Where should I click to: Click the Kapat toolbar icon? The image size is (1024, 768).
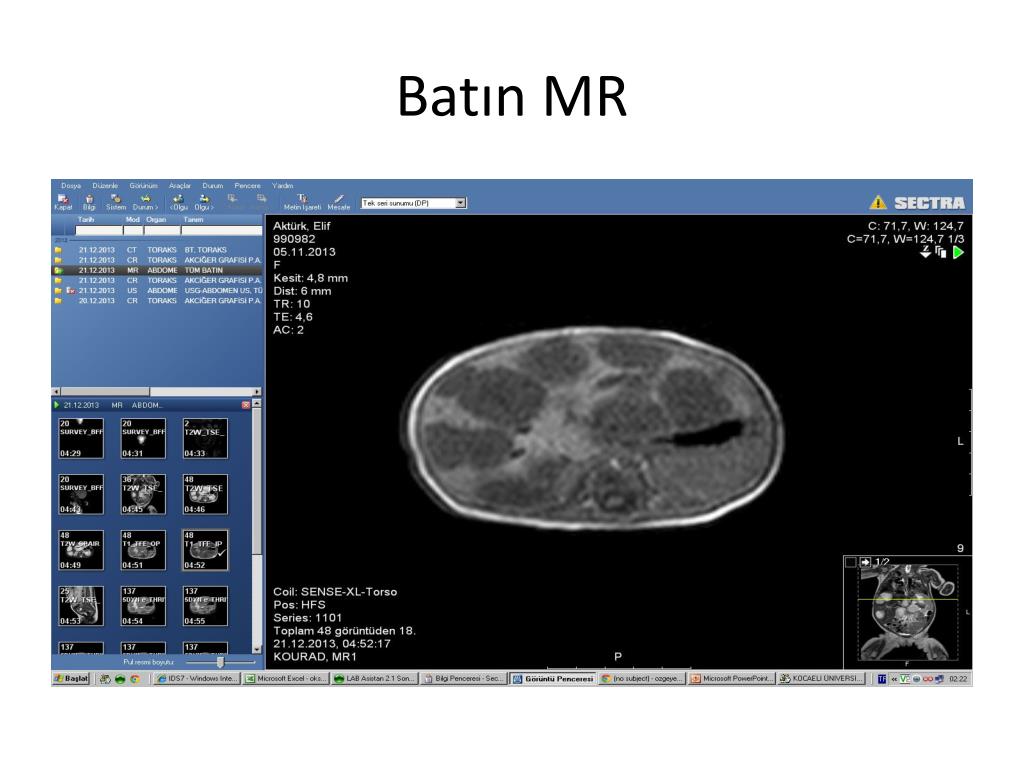click(x=63, y=202)
